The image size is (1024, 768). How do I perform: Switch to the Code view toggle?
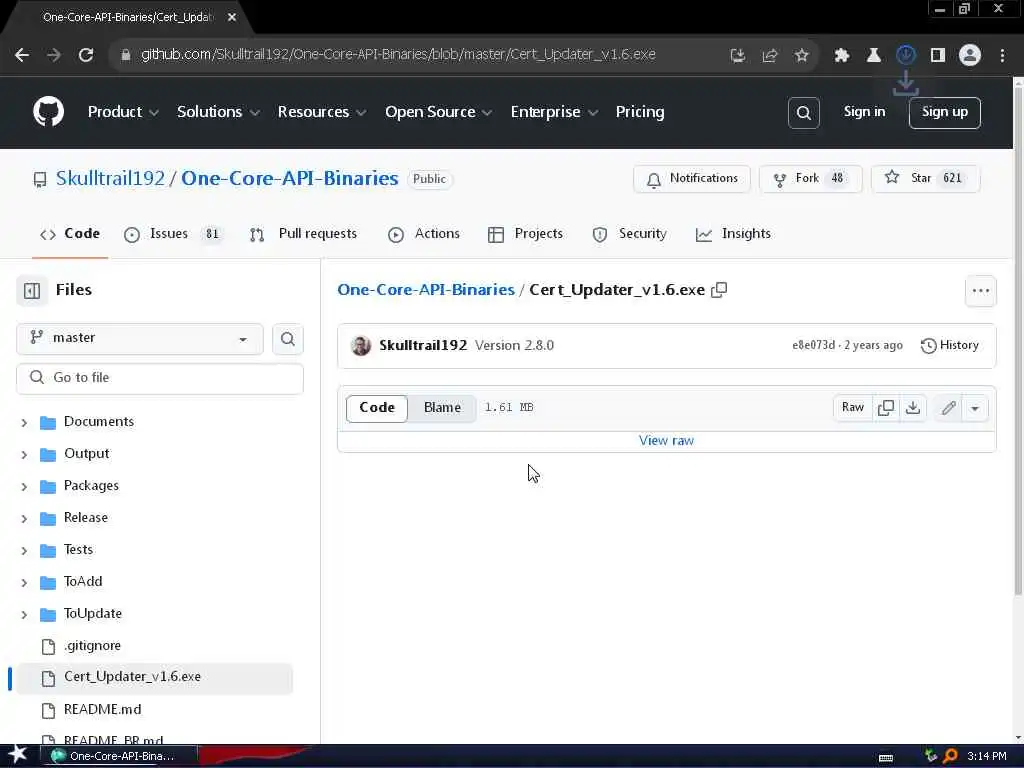point(377,408)
